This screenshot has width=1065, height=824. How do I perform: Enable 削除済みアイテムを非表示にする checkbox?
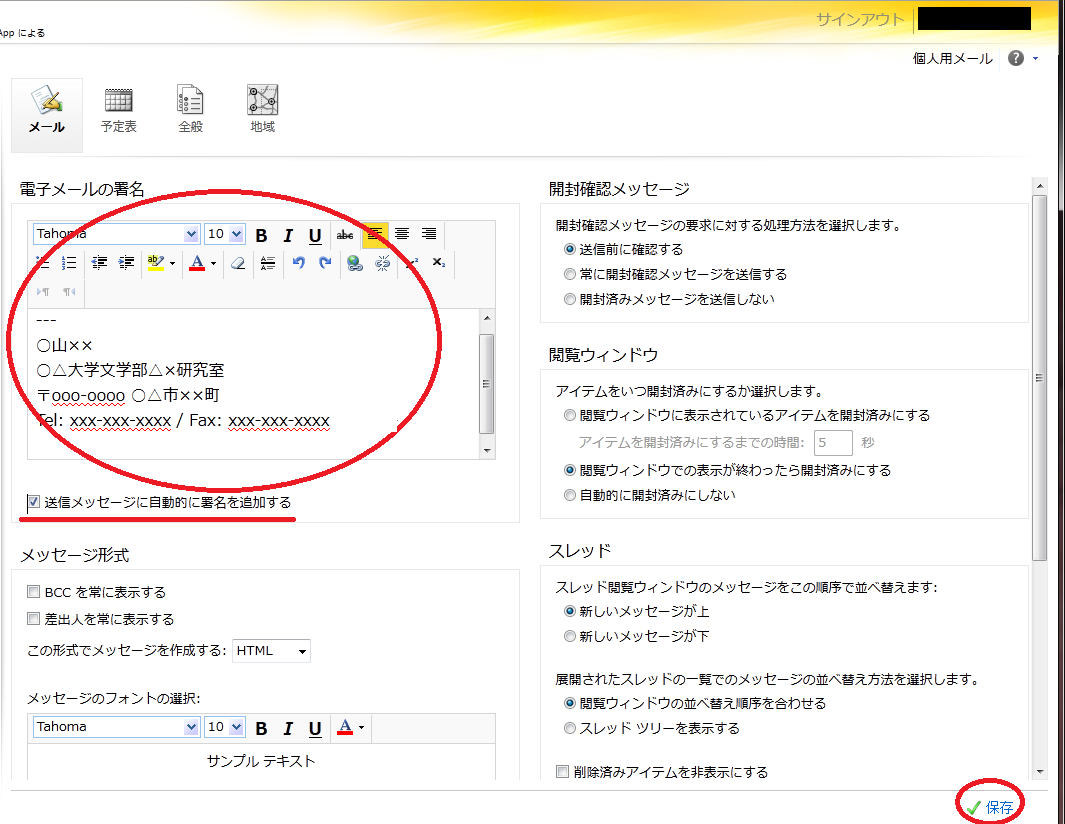coord(562,772)
